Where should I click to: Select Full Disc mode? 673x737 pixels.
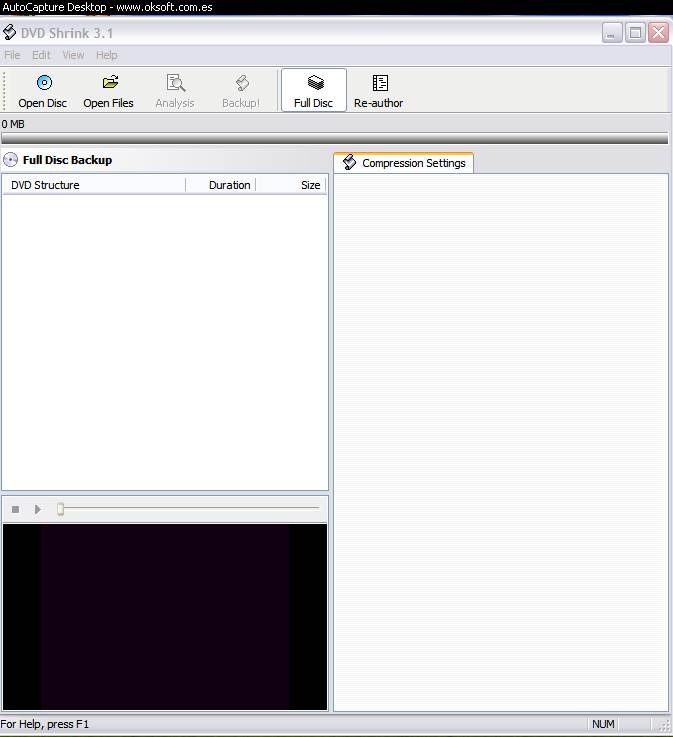click(313, 90)
